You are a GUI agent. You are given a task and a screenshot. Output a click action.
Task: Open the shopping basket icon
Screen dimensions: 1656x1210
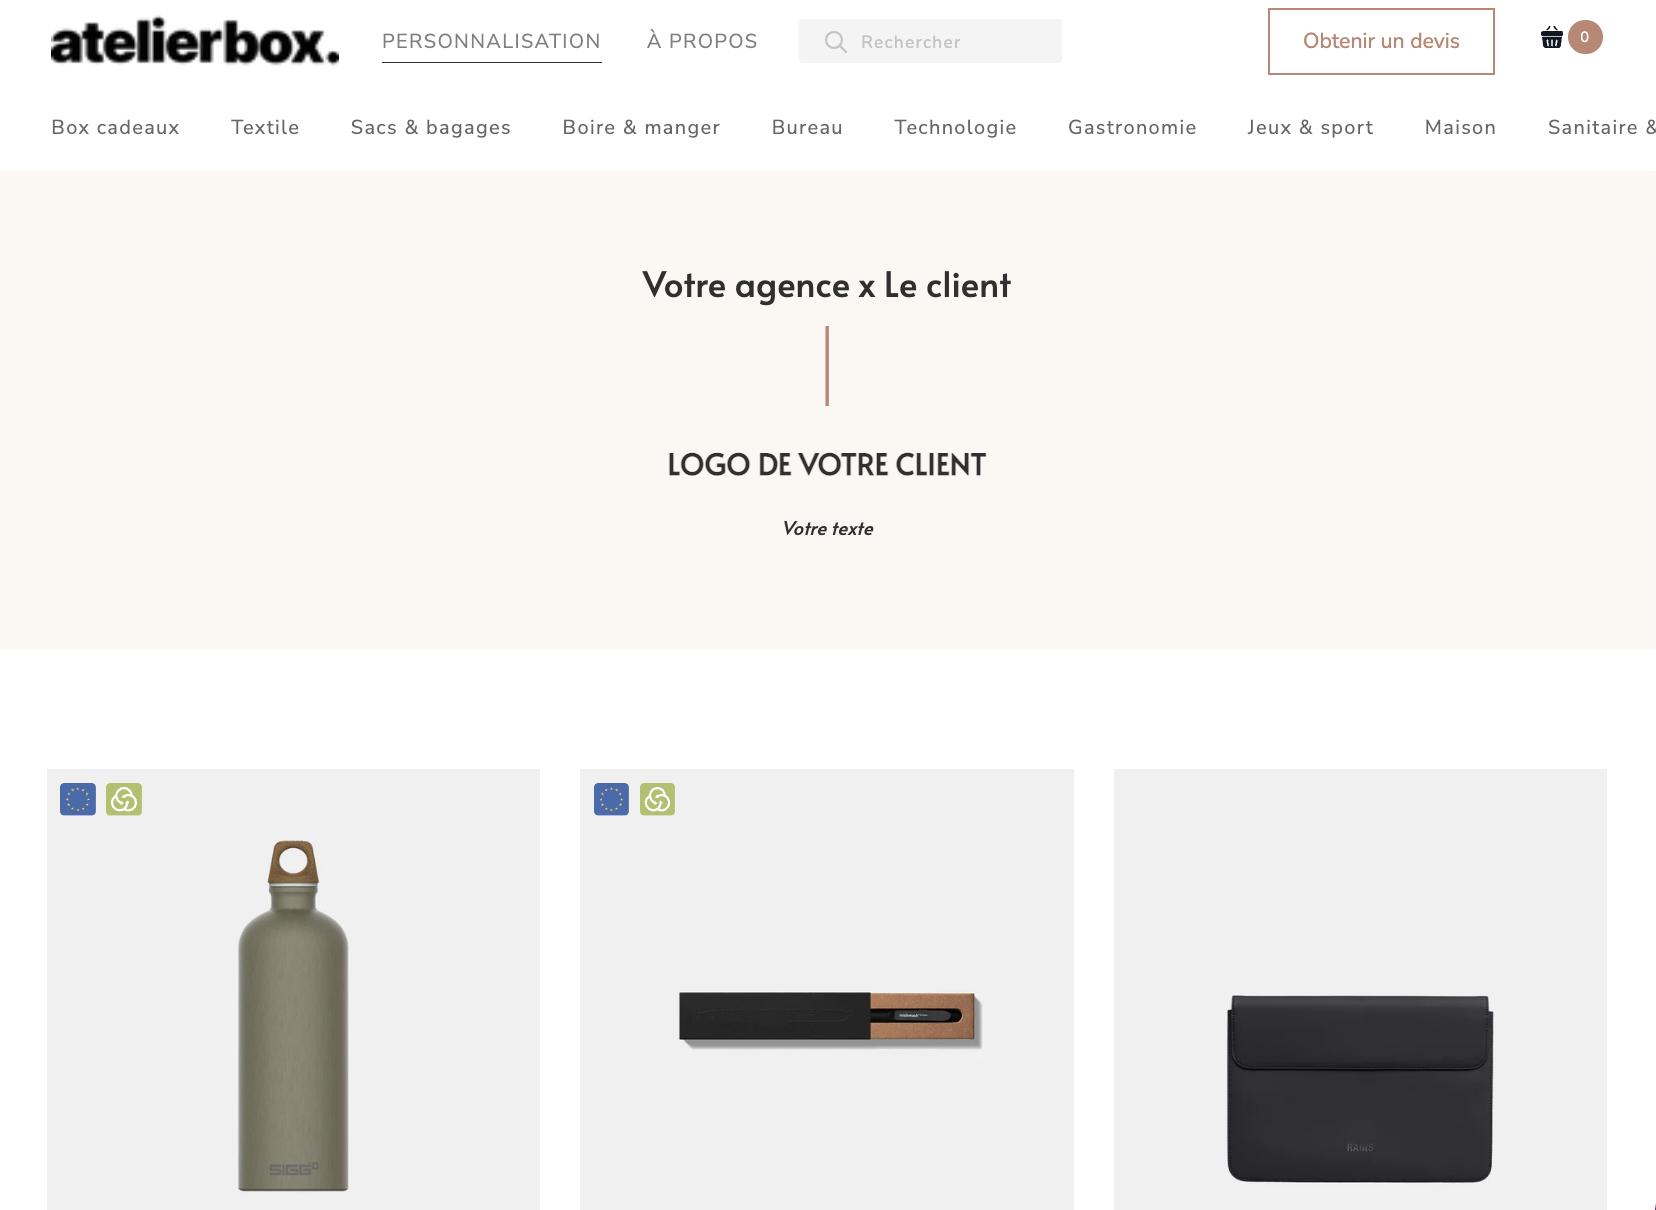click(x=1551, y=38)
